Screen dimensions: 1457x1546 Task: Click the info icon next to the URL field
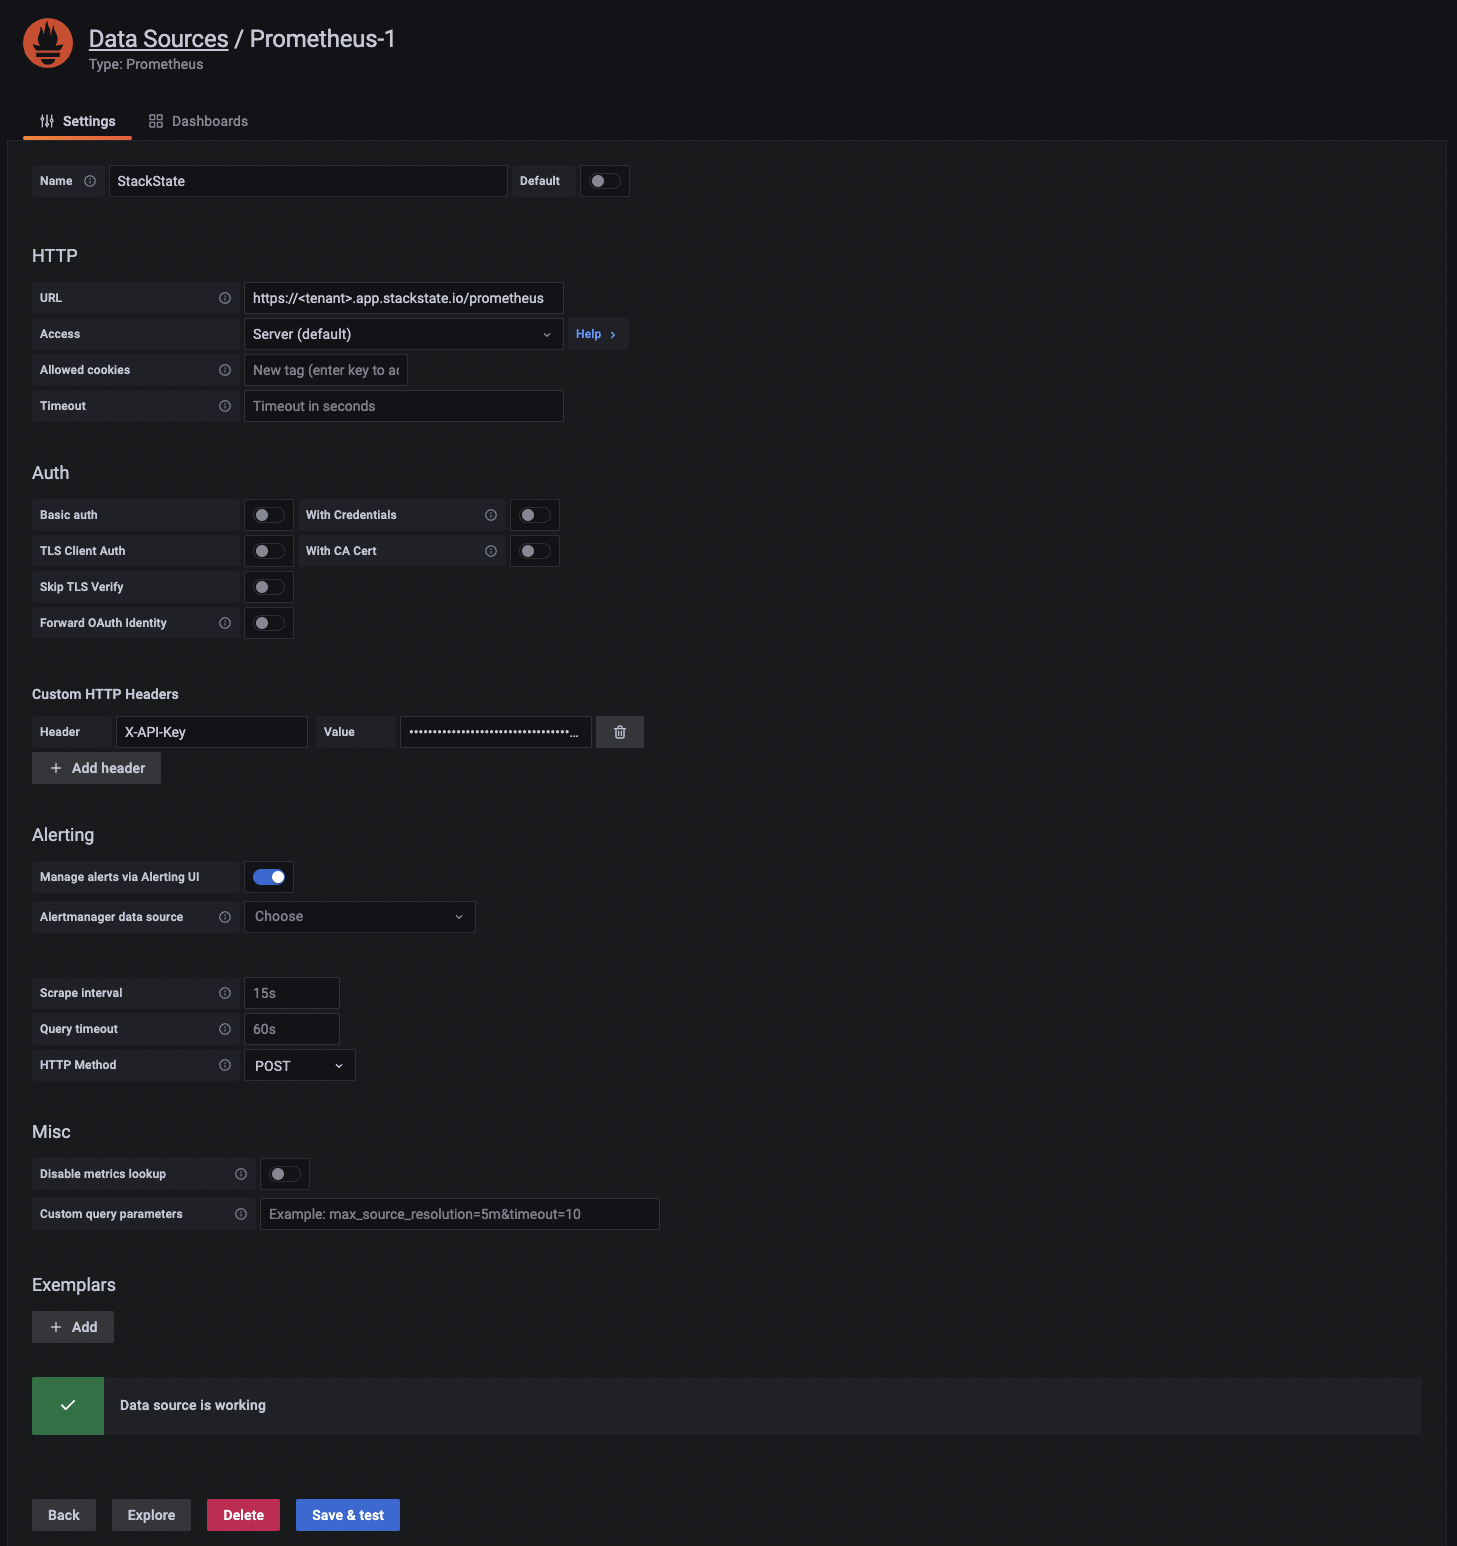tap(224, 297)
